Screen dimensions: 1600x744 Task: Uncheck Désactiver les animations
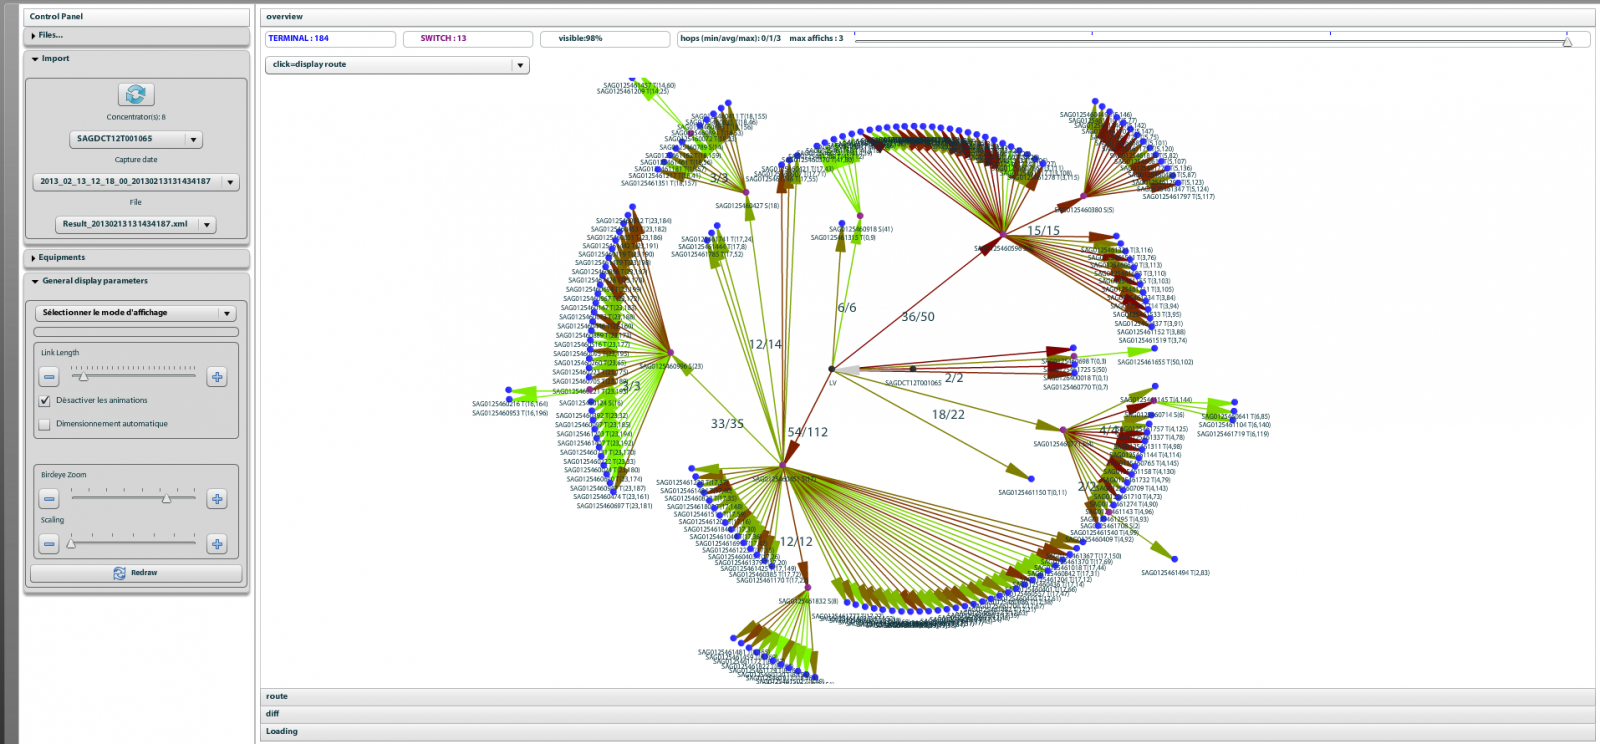[x=44, y=401]
